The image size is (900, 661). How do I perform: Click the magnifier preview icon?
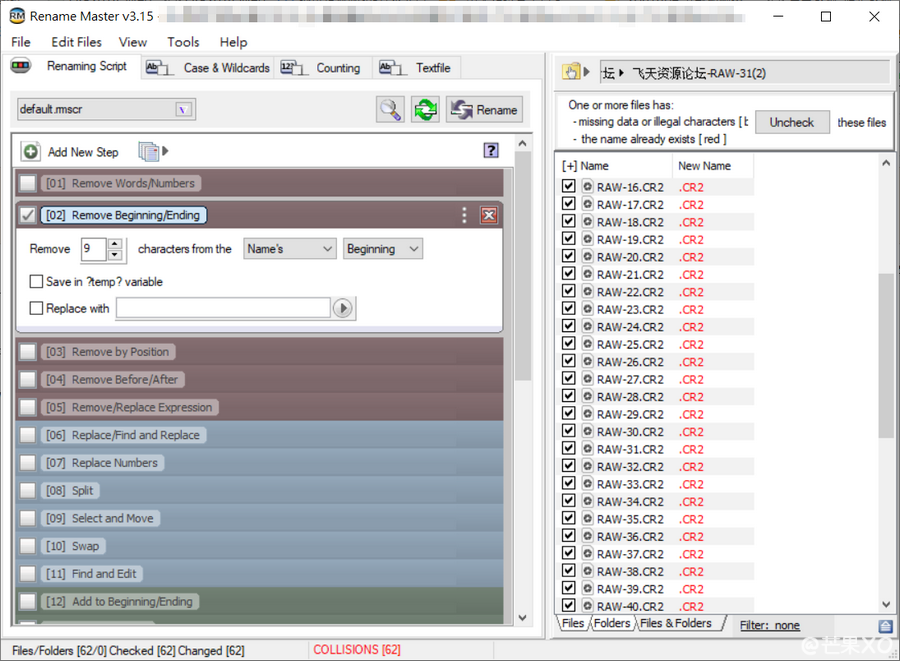pyautogui.click(x=390, y=109)
